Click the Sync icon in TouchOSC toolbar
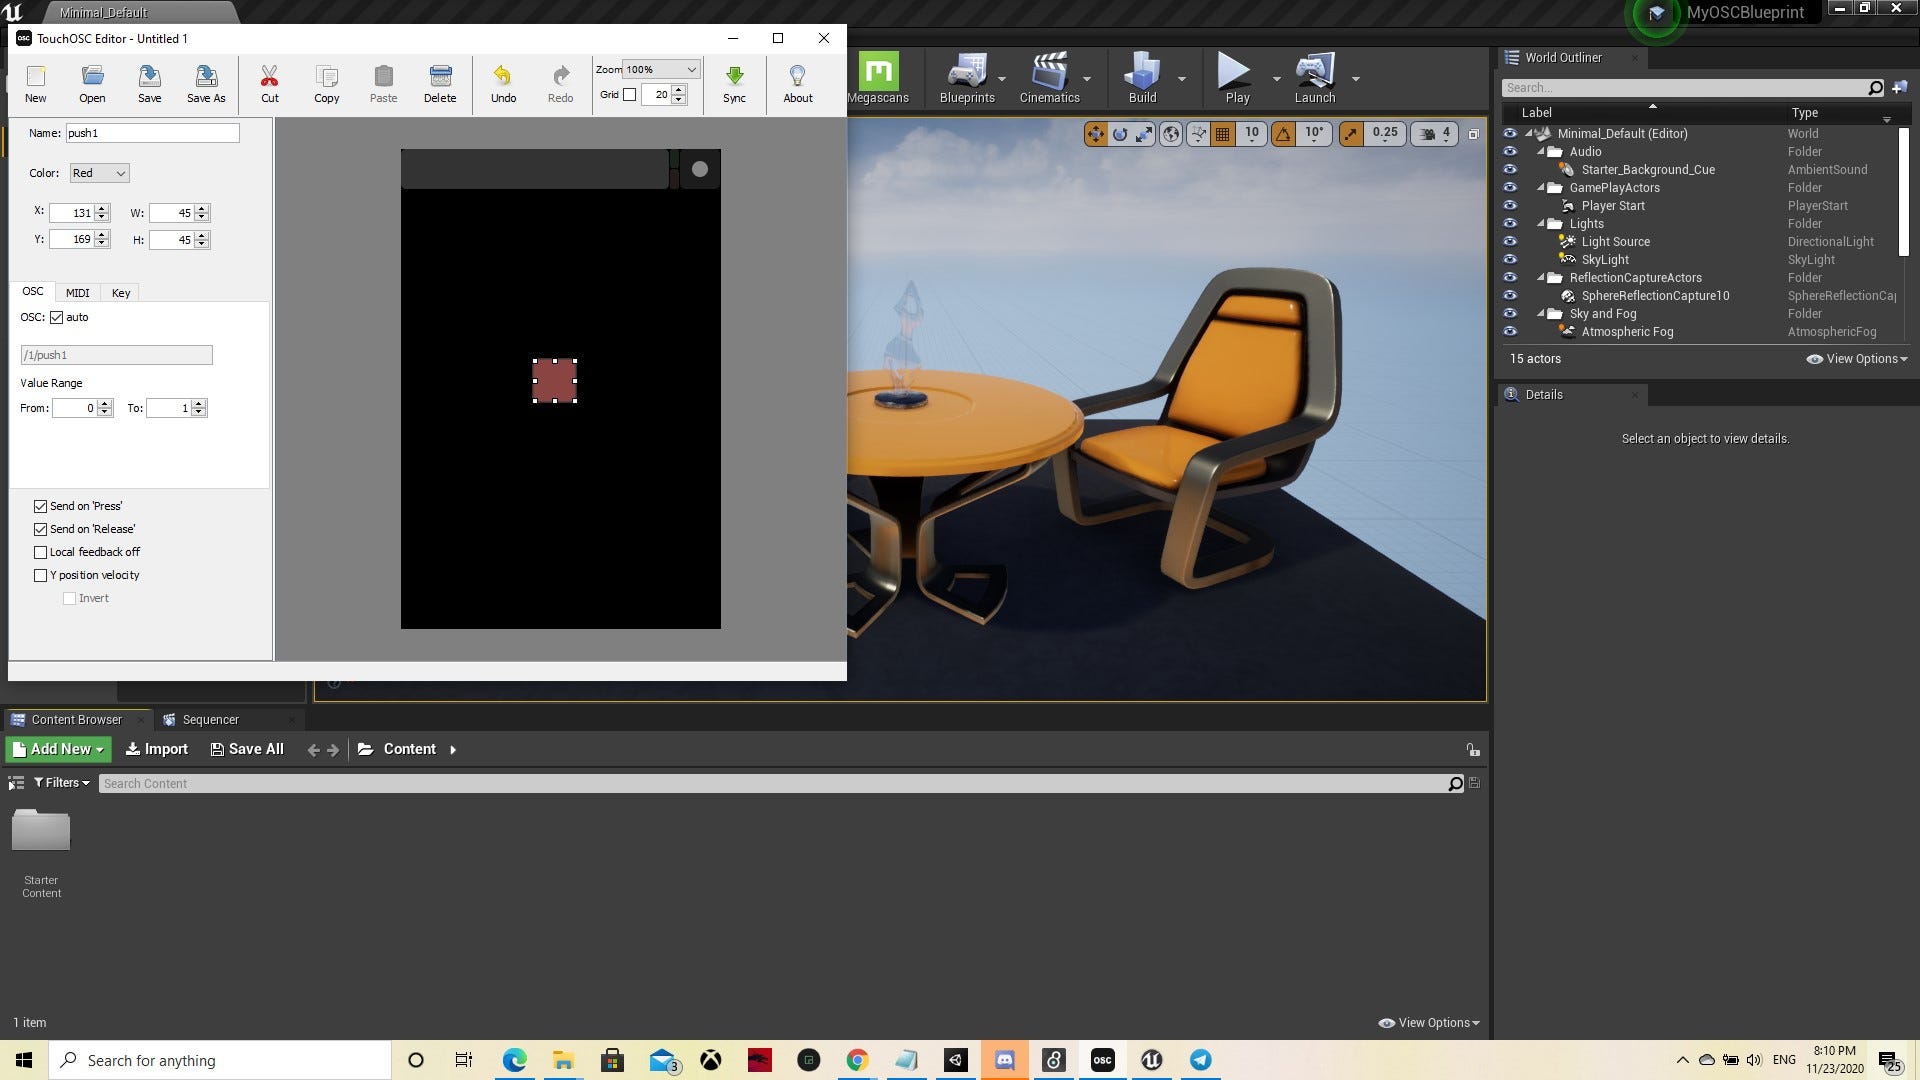Viewport: 1920px width, 1080px height. 734,77
